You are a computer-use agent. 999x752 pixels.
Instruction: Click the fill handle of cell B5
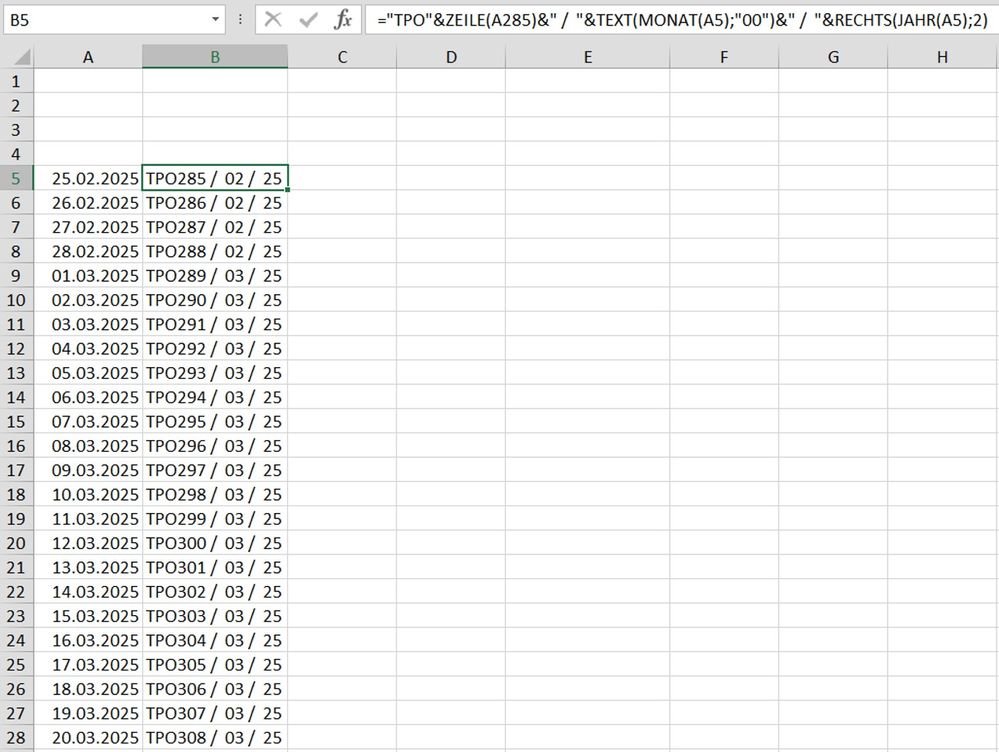[288, 190]
